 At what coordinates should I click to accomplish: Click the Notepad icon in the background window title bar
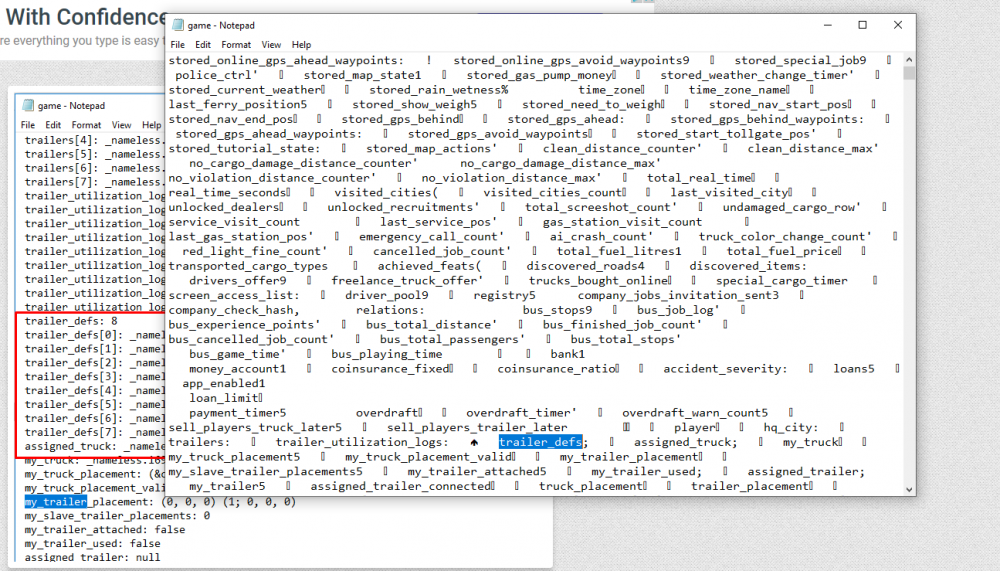[28, 105]
